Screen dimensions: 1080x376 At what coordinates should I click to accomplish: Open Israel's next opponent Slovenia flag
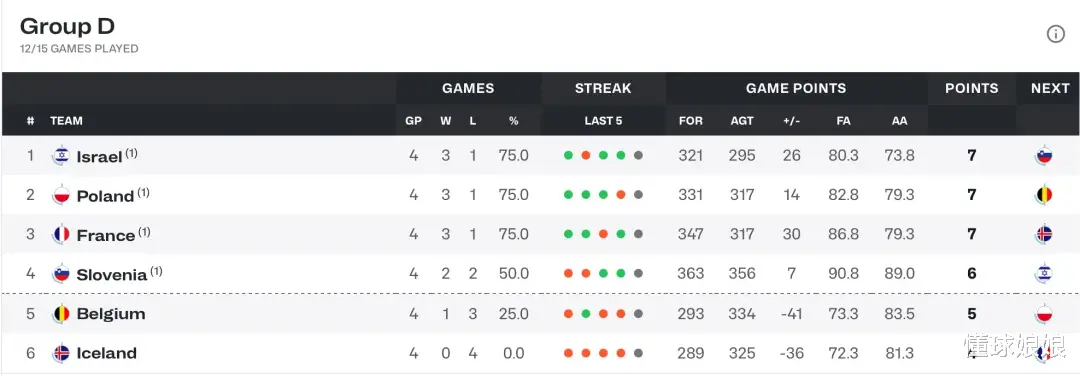coord(1044,156)
